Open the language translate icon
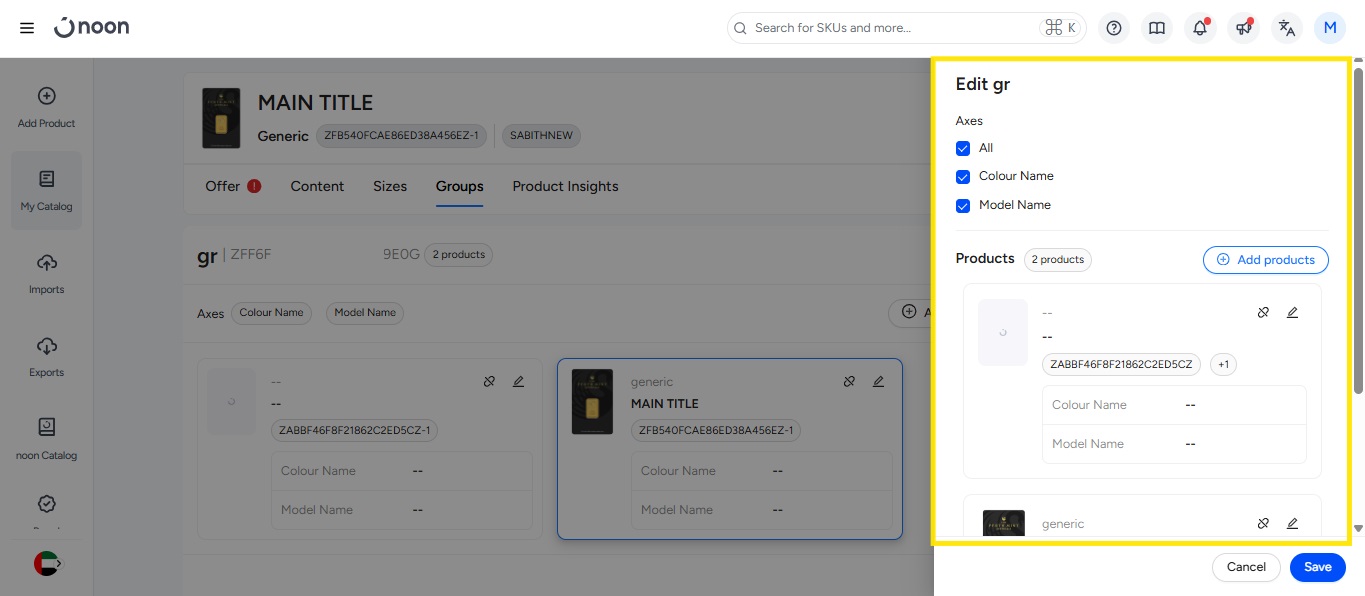This screenshot has height=596, width=1365. coord(1287,28)
